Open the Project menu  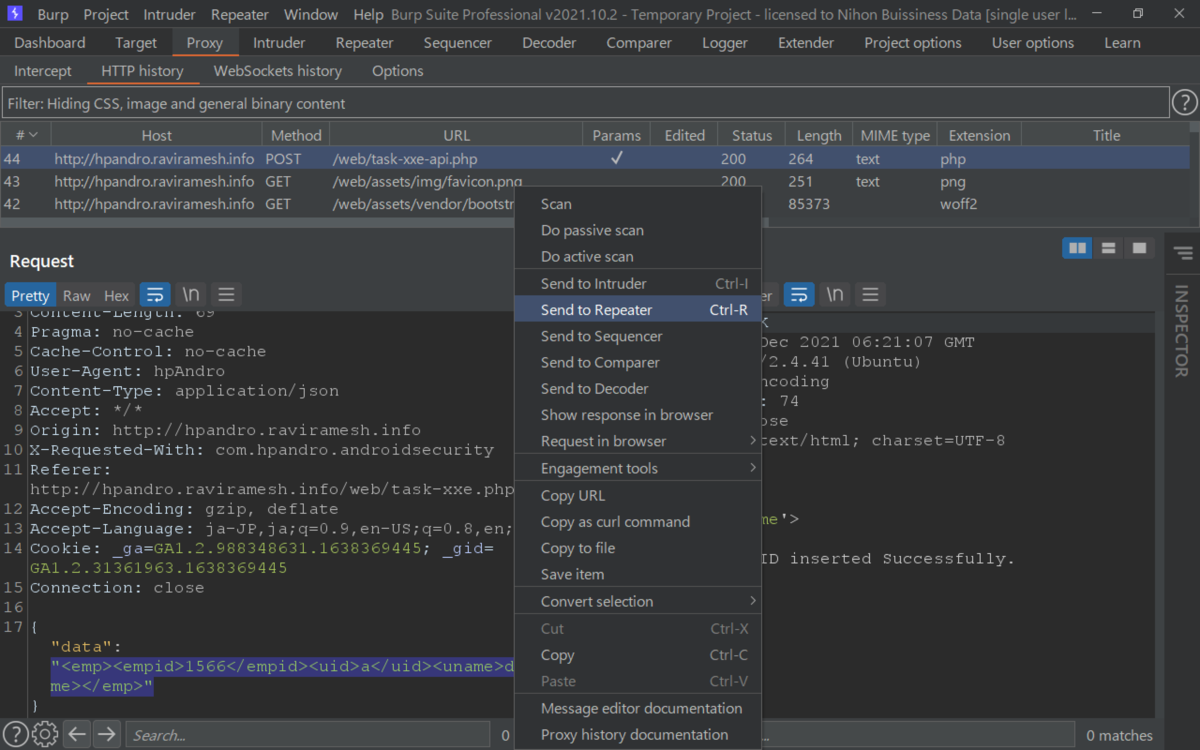tap(106, 15)
